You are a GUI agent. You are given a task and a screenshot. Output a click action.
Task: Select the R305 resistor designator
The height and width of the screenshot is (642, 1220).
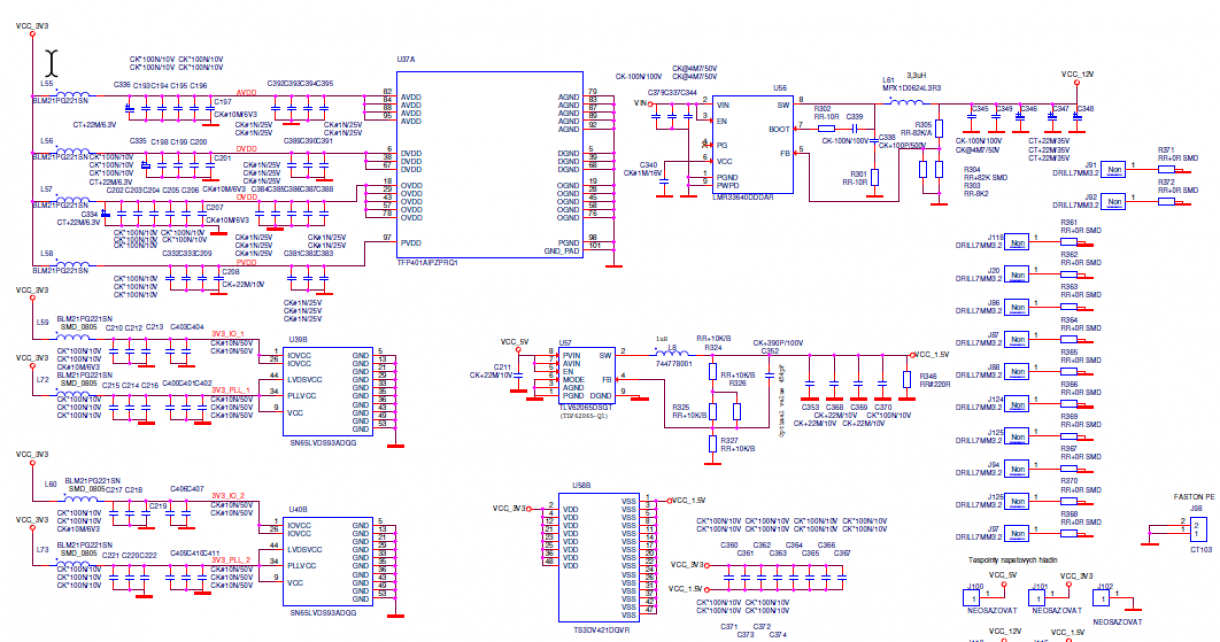(923, 125)
